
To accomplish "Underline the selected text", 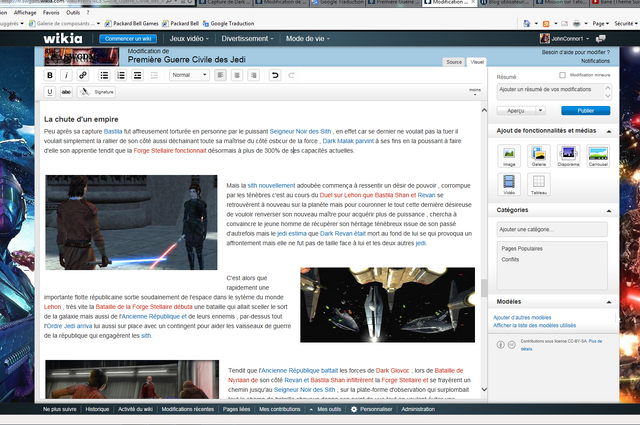I will tap(50, 92).
